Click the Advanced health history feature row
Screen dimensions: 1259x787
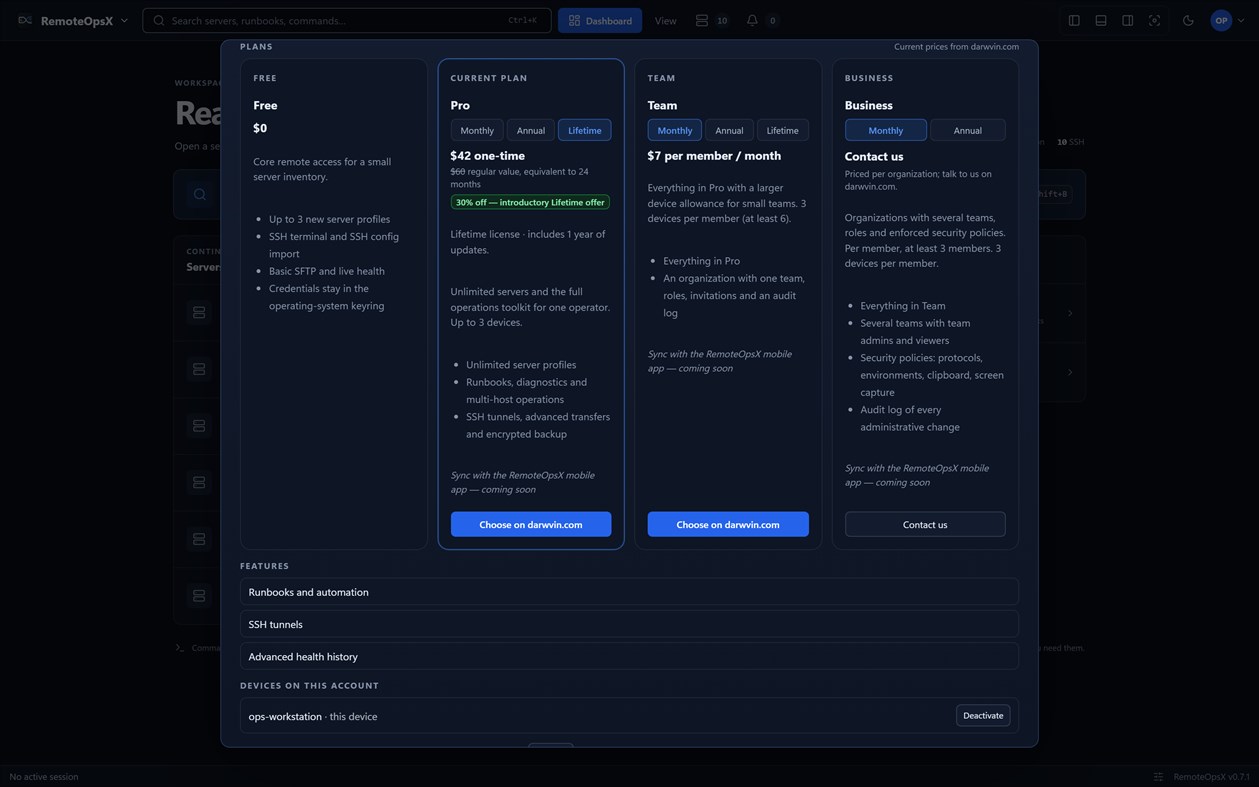[x=629, y=656]
